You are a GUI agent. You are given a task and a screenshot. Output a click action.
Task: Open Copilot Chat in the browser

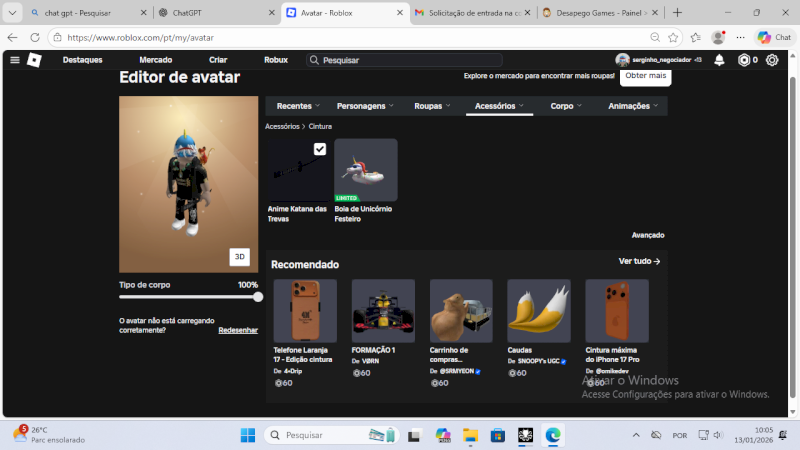tap(774, 37)
